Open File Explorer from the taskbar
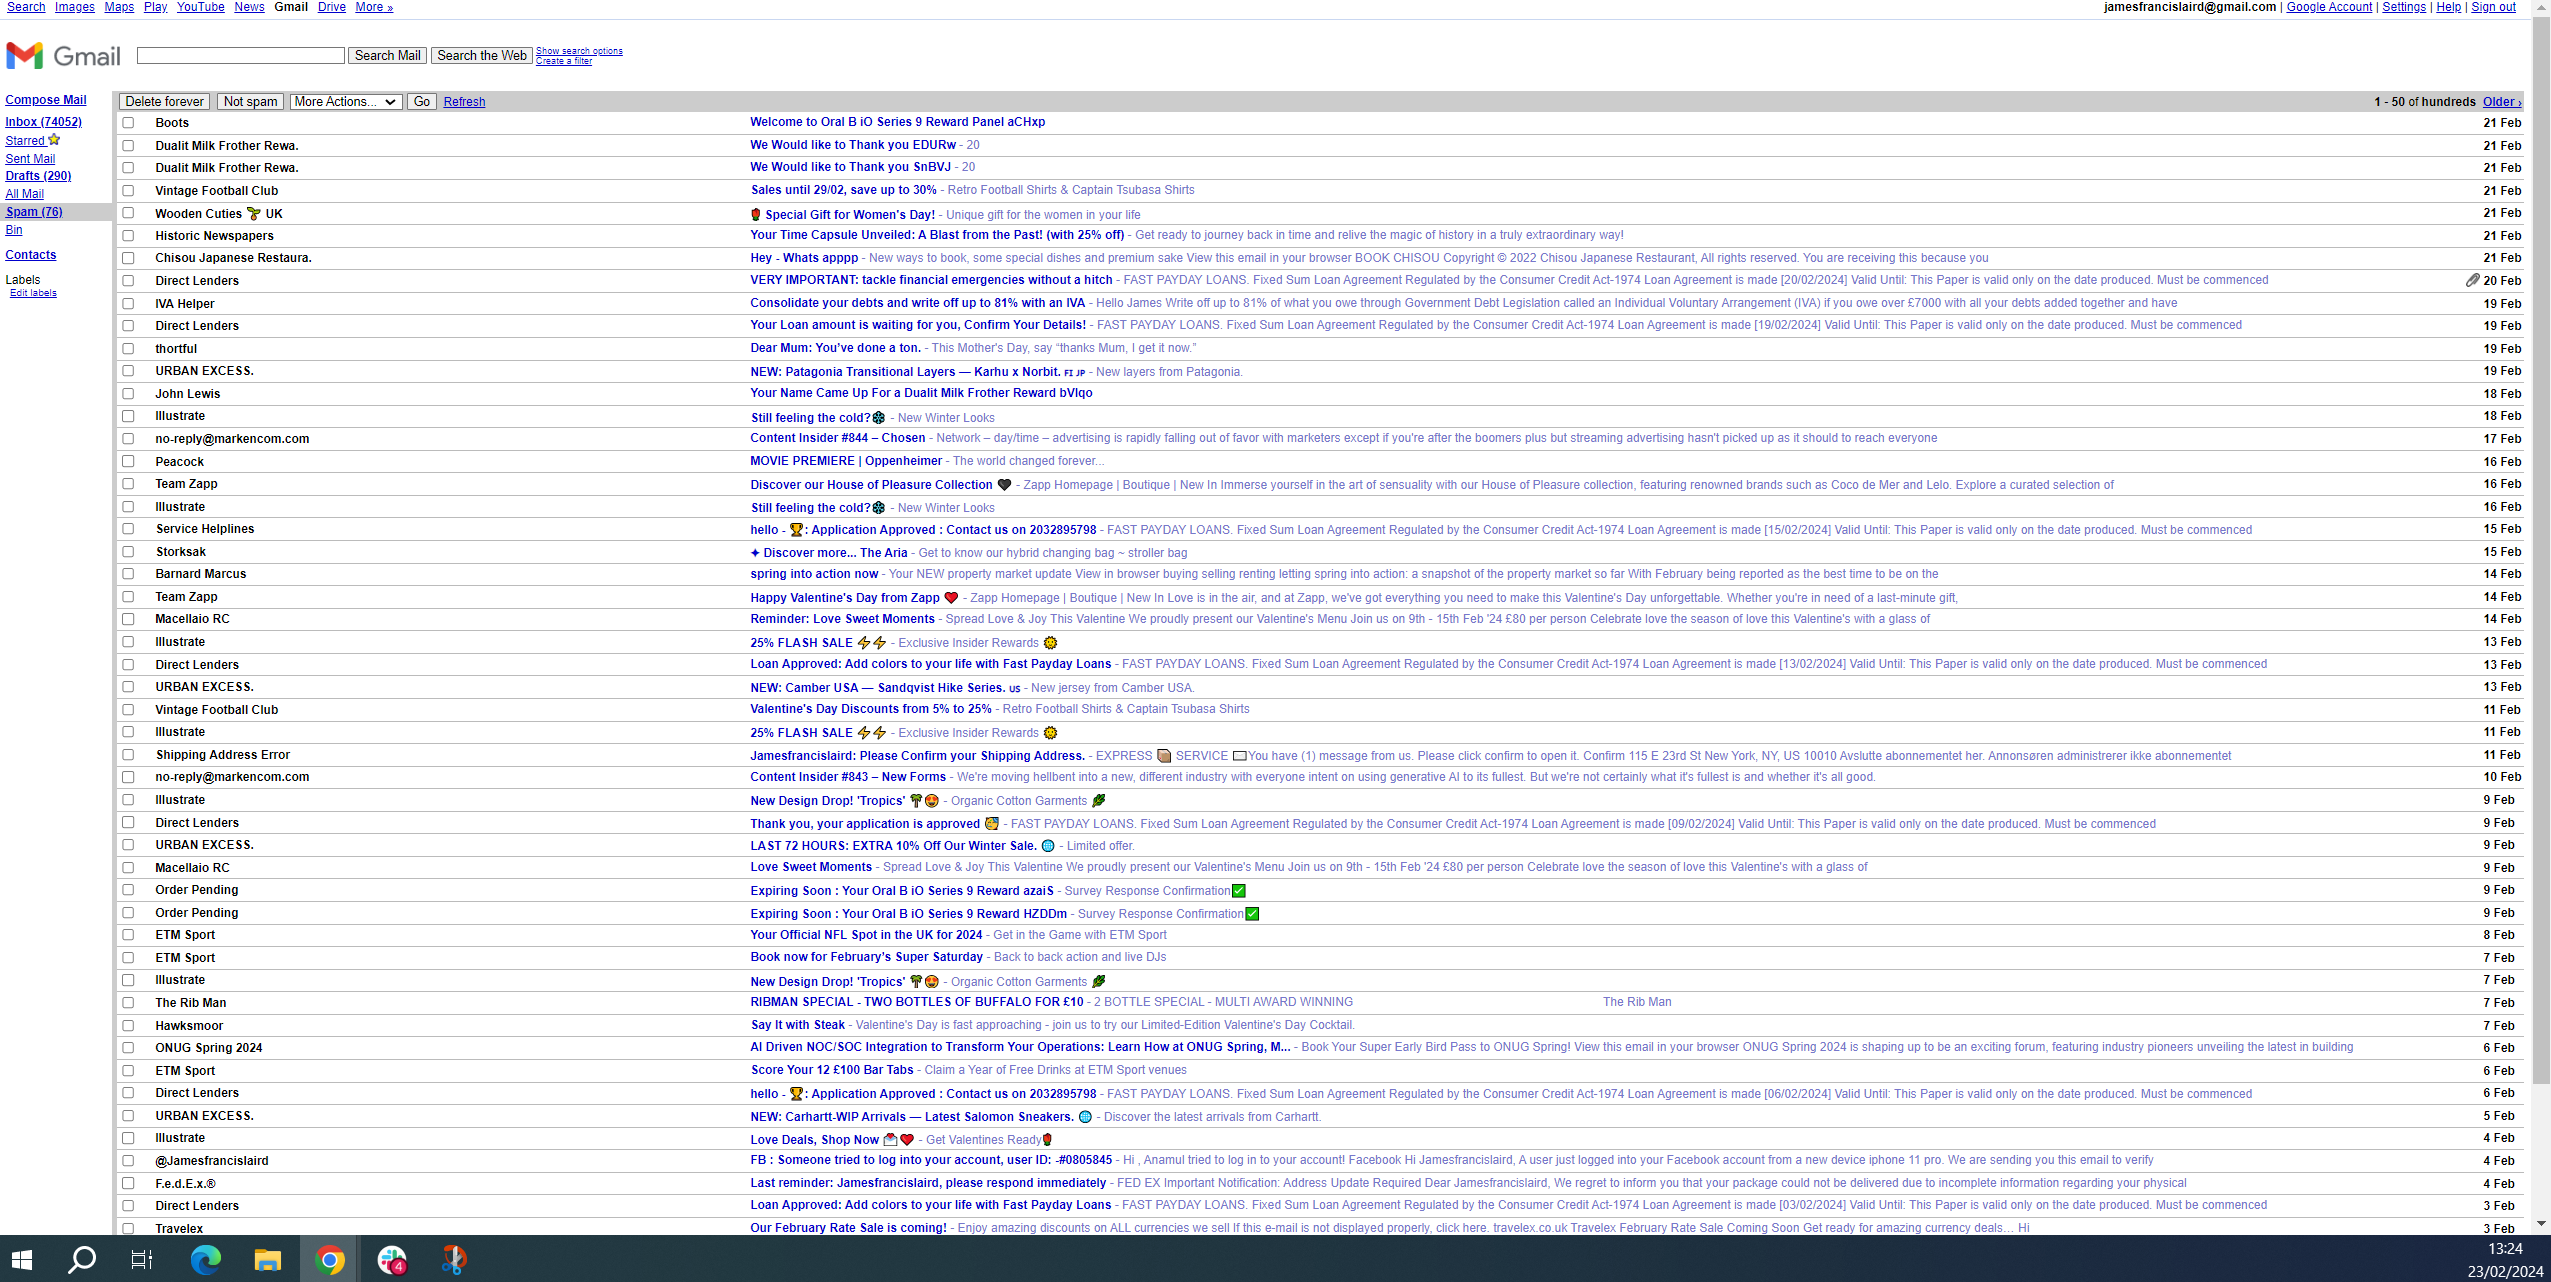Image resolution: width=2551 pixels, height=1282 pixels. (267, 1259)
